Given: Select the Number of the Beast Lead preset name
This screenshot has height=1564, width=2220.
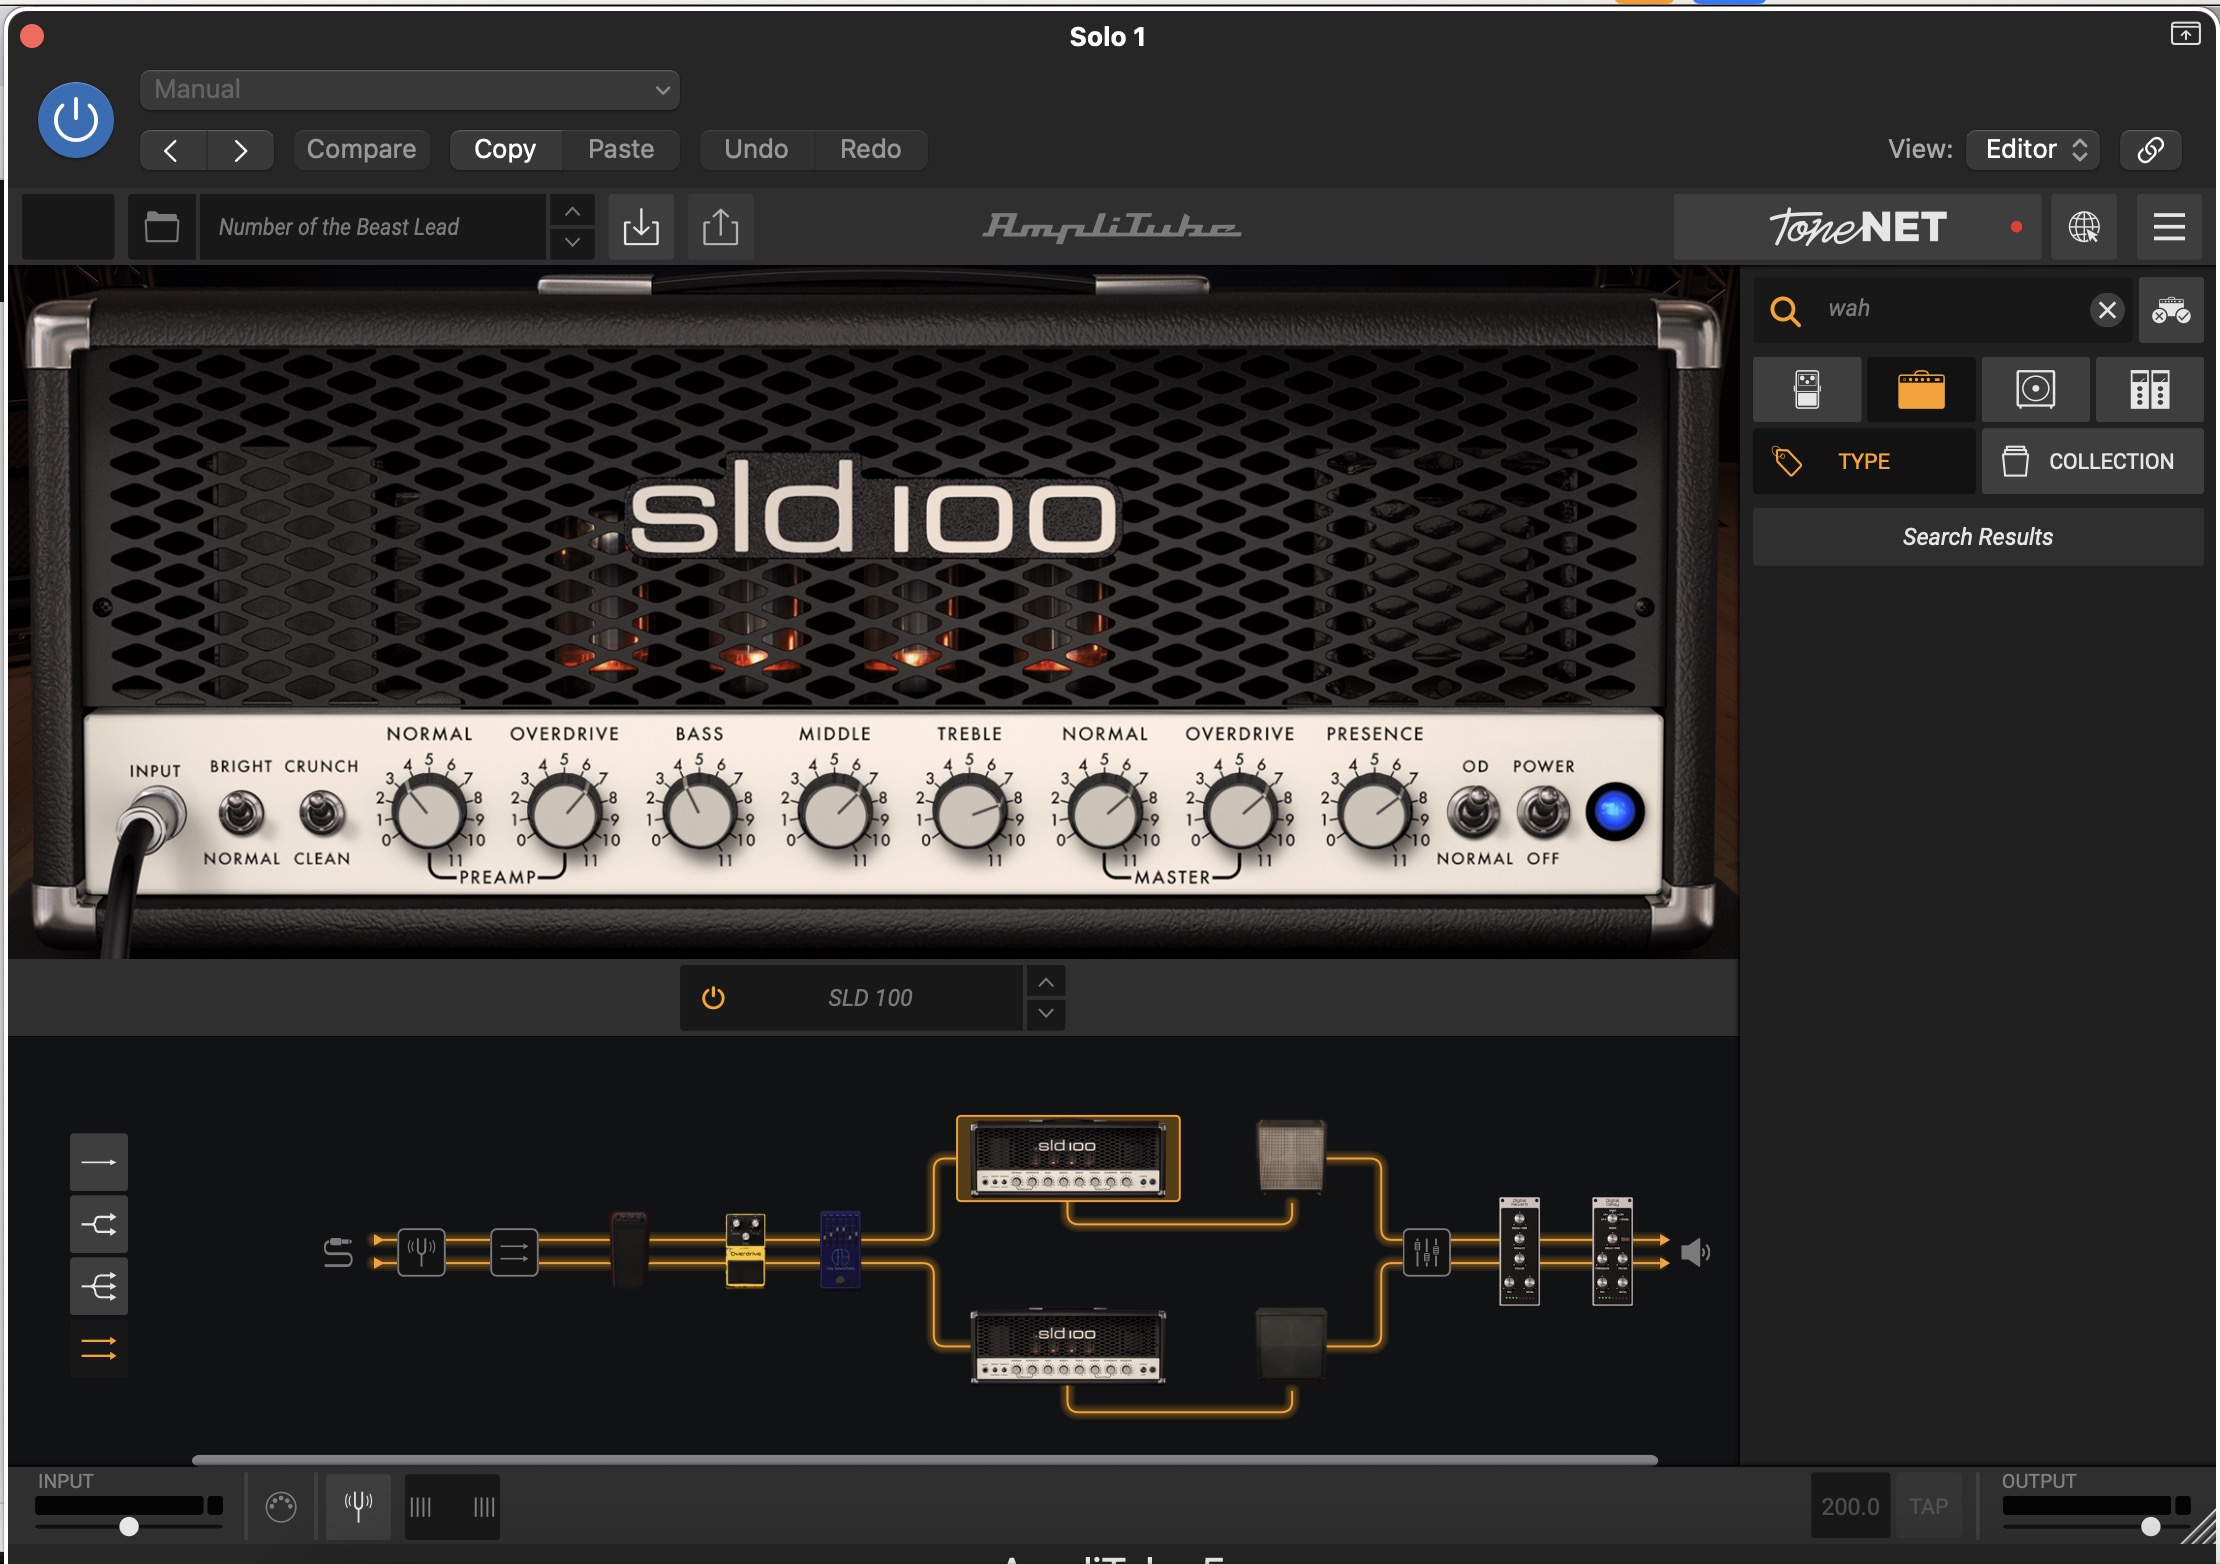Looking at the screenshot, I should coord(372,227).
